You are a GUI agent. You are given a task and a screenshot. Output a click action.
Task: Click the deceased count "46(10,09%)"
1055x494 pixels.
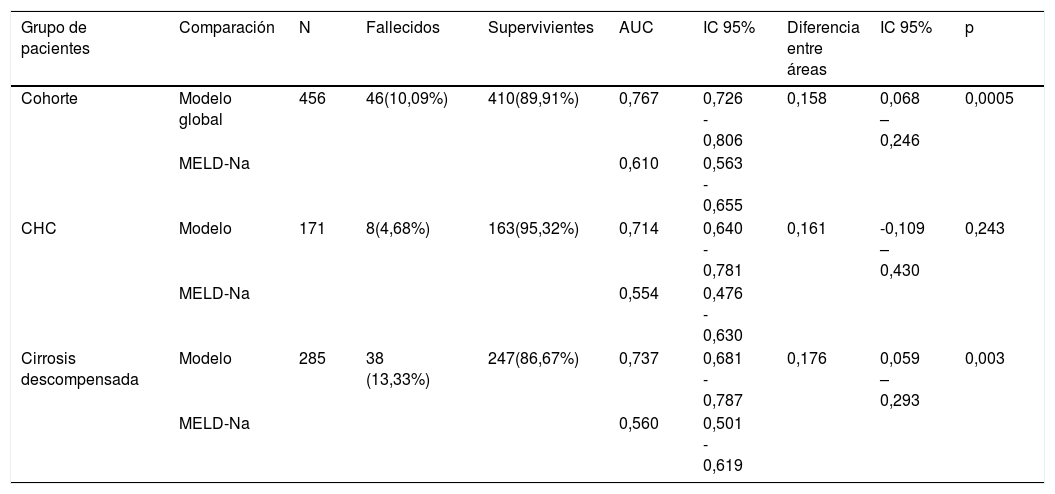click(406, 99)
